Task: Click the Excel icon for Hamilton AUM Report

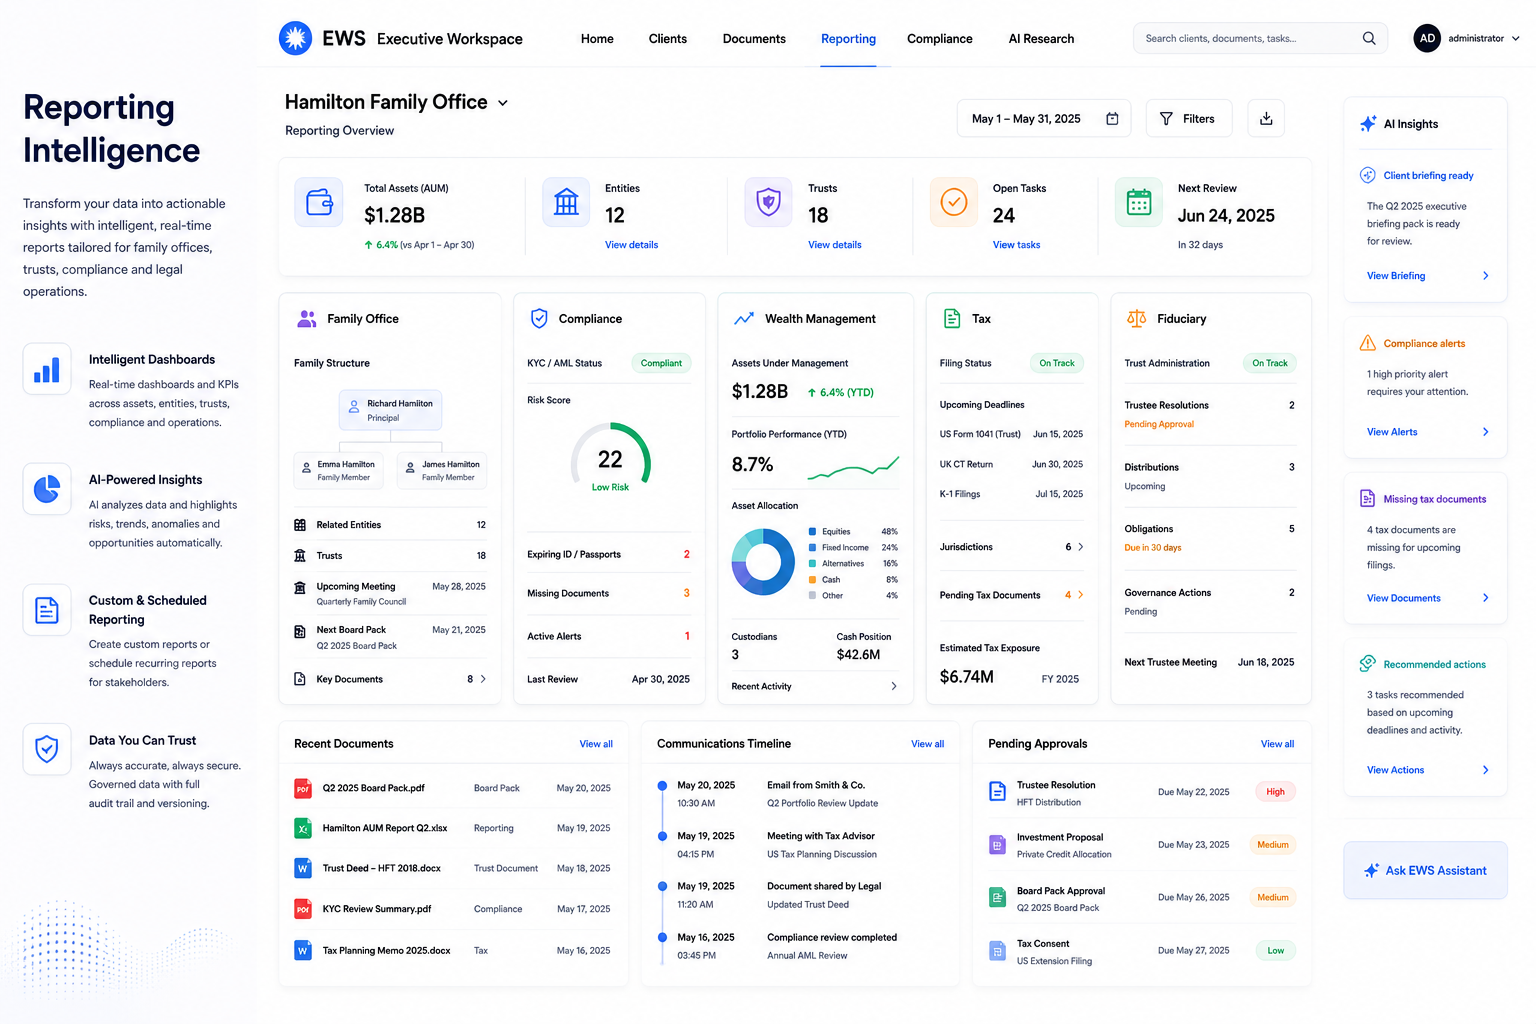Action: tap(302, 828)
